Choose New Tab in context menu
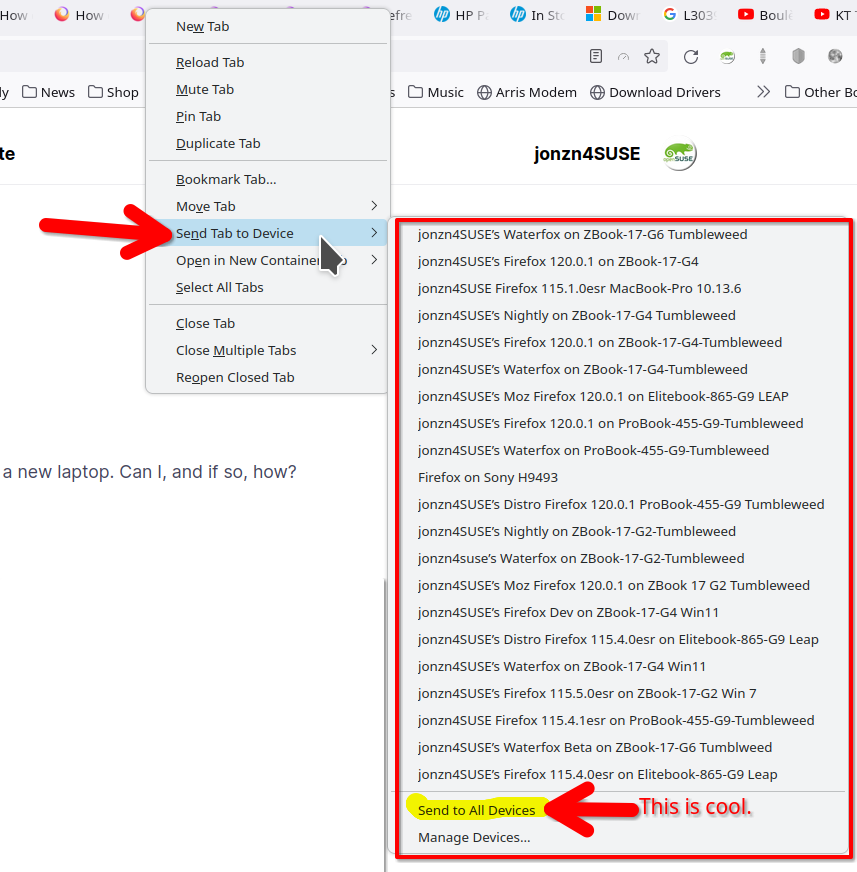The height and width of the screenshot is (872, 857). (267, 27)
